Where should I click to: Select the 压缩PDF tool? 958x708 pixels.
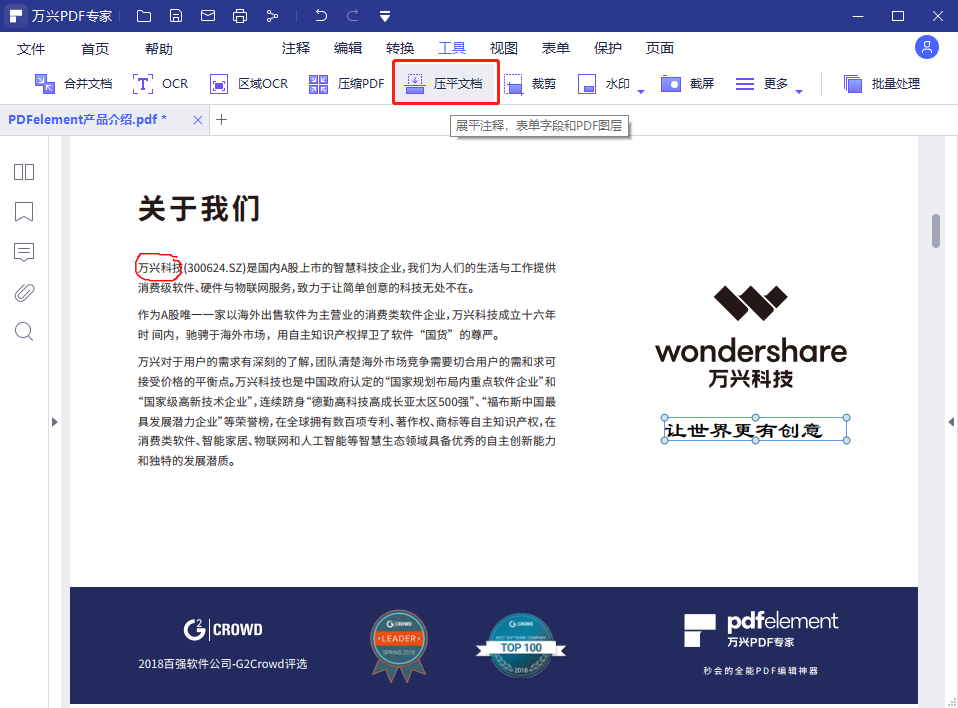(345, 83)
